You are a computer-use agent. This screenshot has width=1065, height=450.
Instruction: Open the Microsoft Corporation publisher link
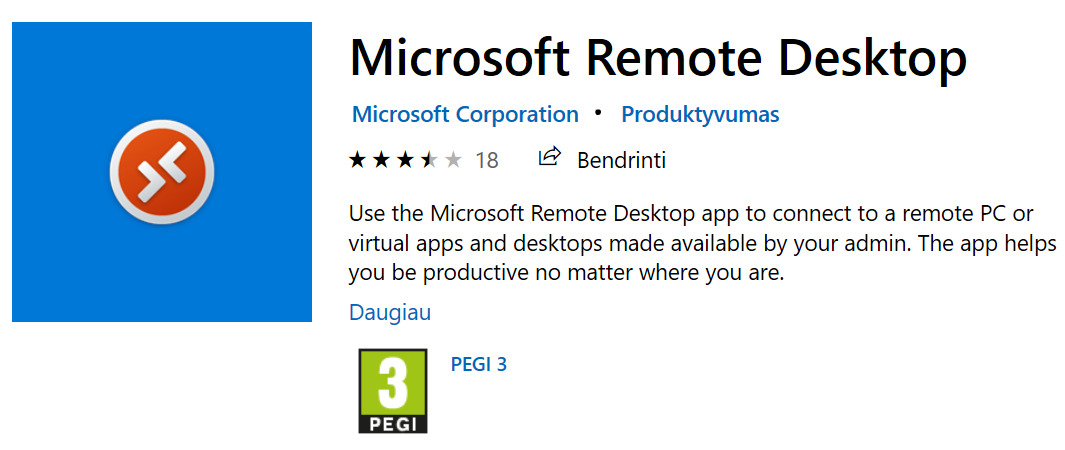tap(465, 114)
